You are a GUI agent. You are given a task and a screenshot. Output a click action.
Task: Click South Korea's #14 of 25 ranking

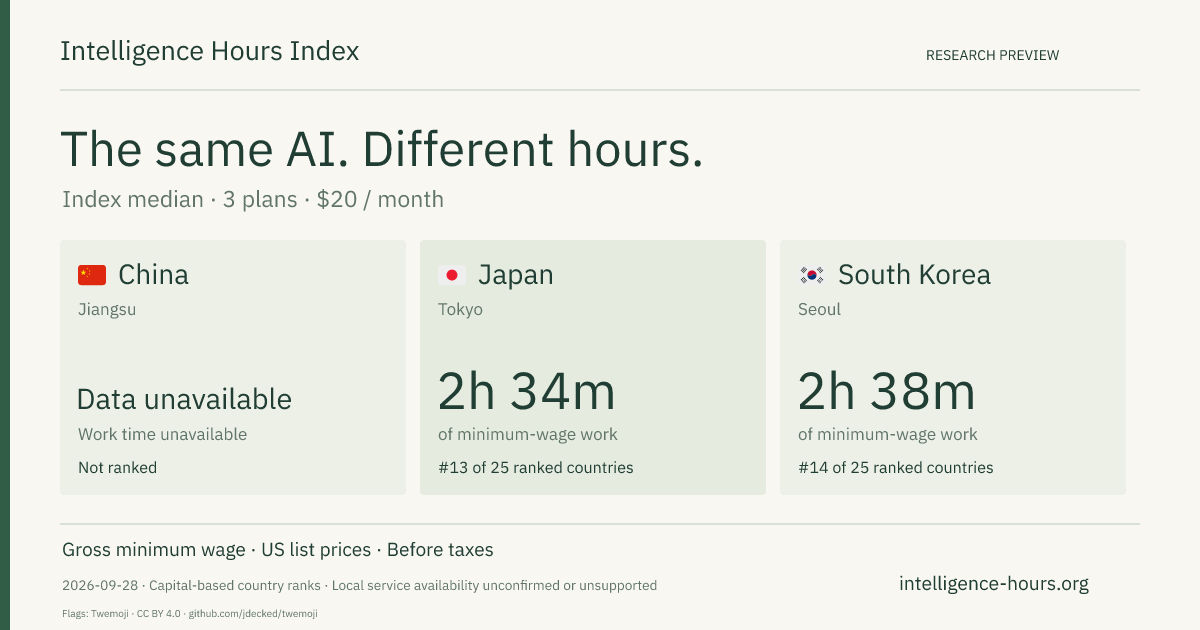point(896,467)
